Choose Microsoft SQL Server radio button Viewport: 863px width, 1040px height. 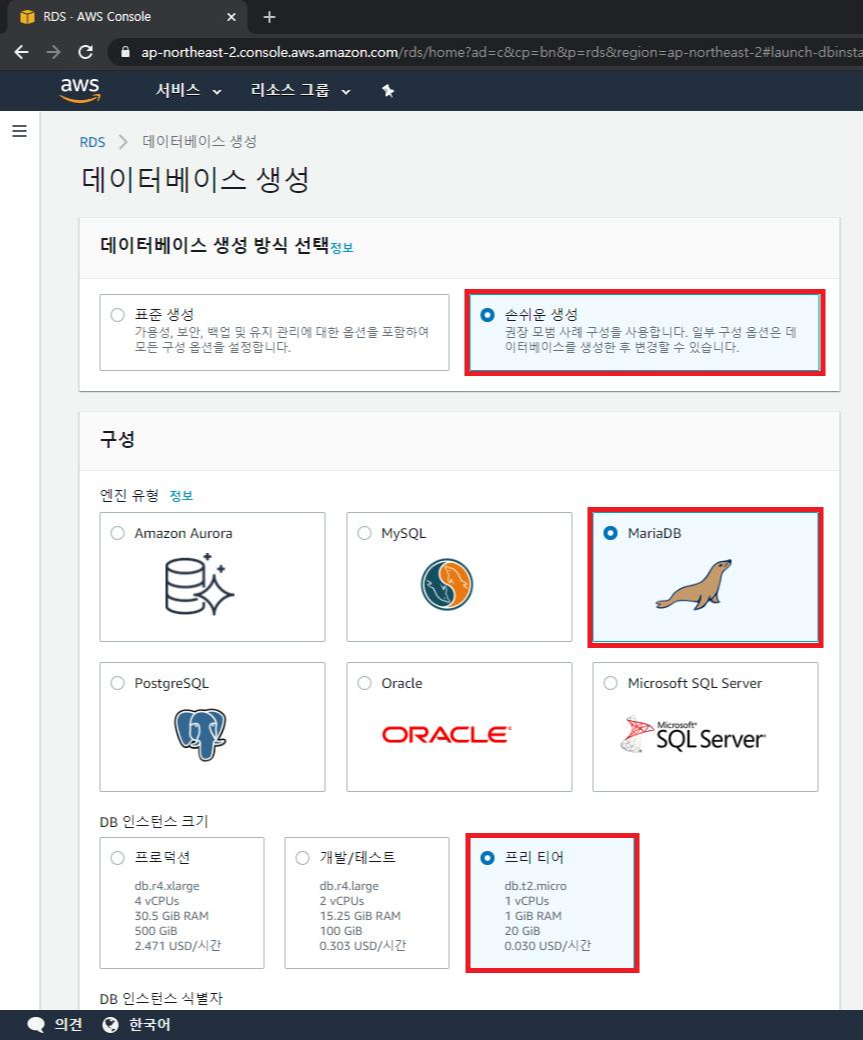610,683
